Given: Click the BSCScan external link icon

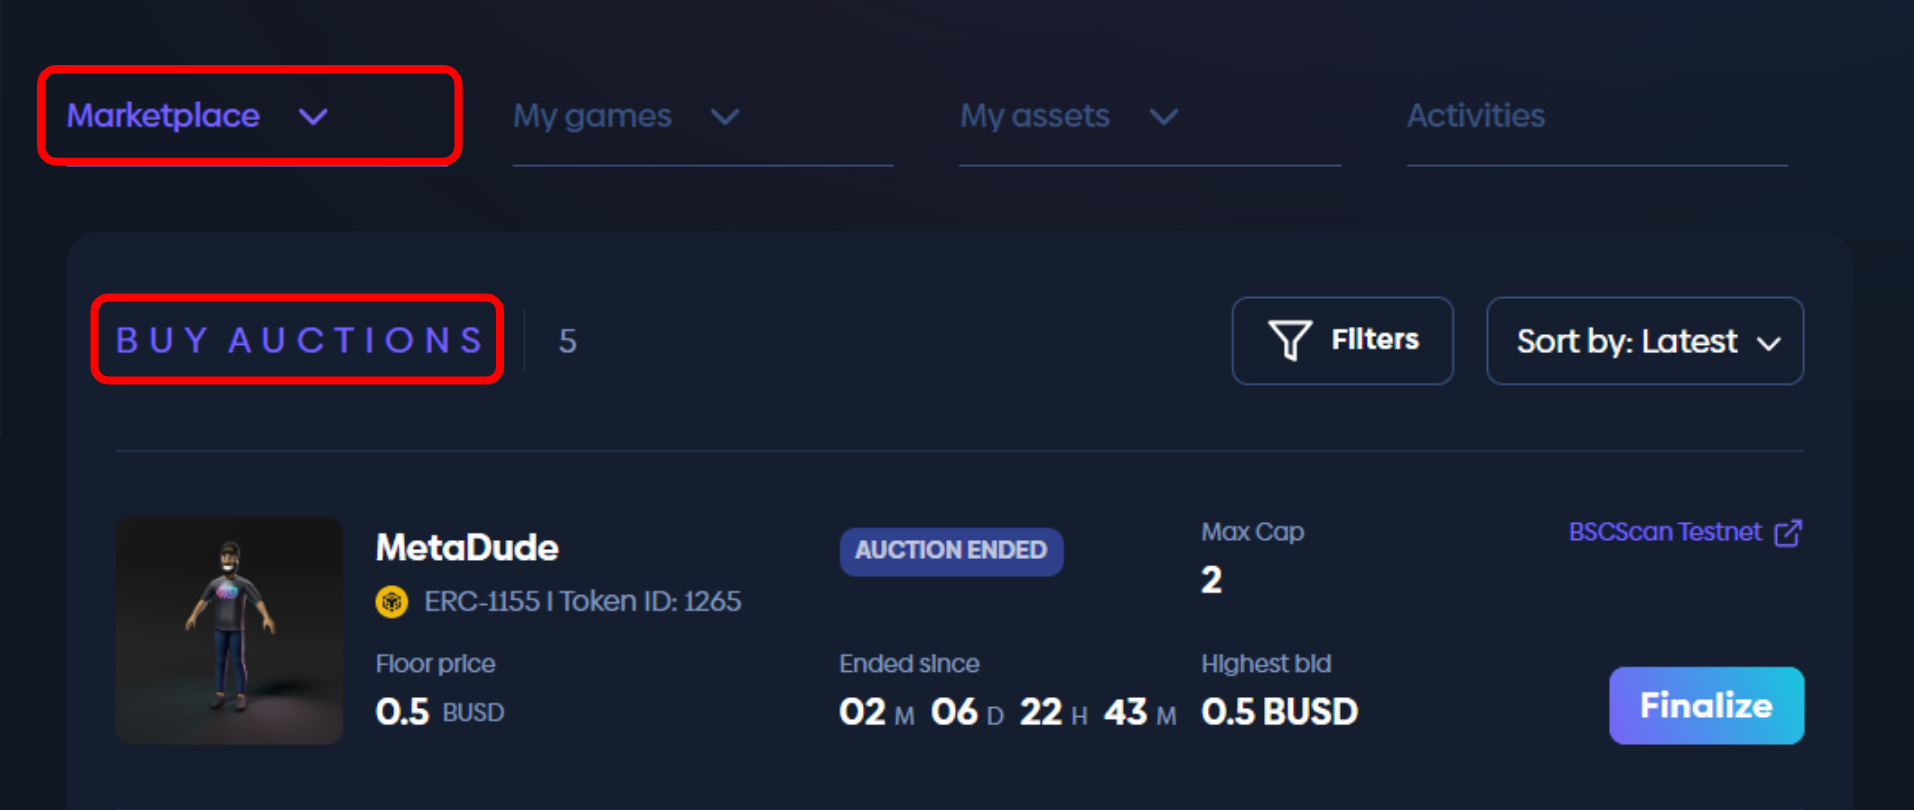Looking at the screenshot, I should click(1788, 533).
